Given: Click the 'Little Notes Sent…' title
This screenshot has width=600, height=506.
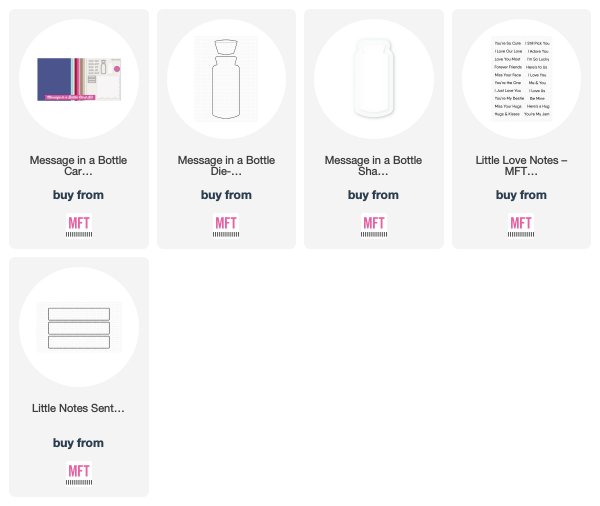Looking at the screenshot, I should [x=78, y=408].
